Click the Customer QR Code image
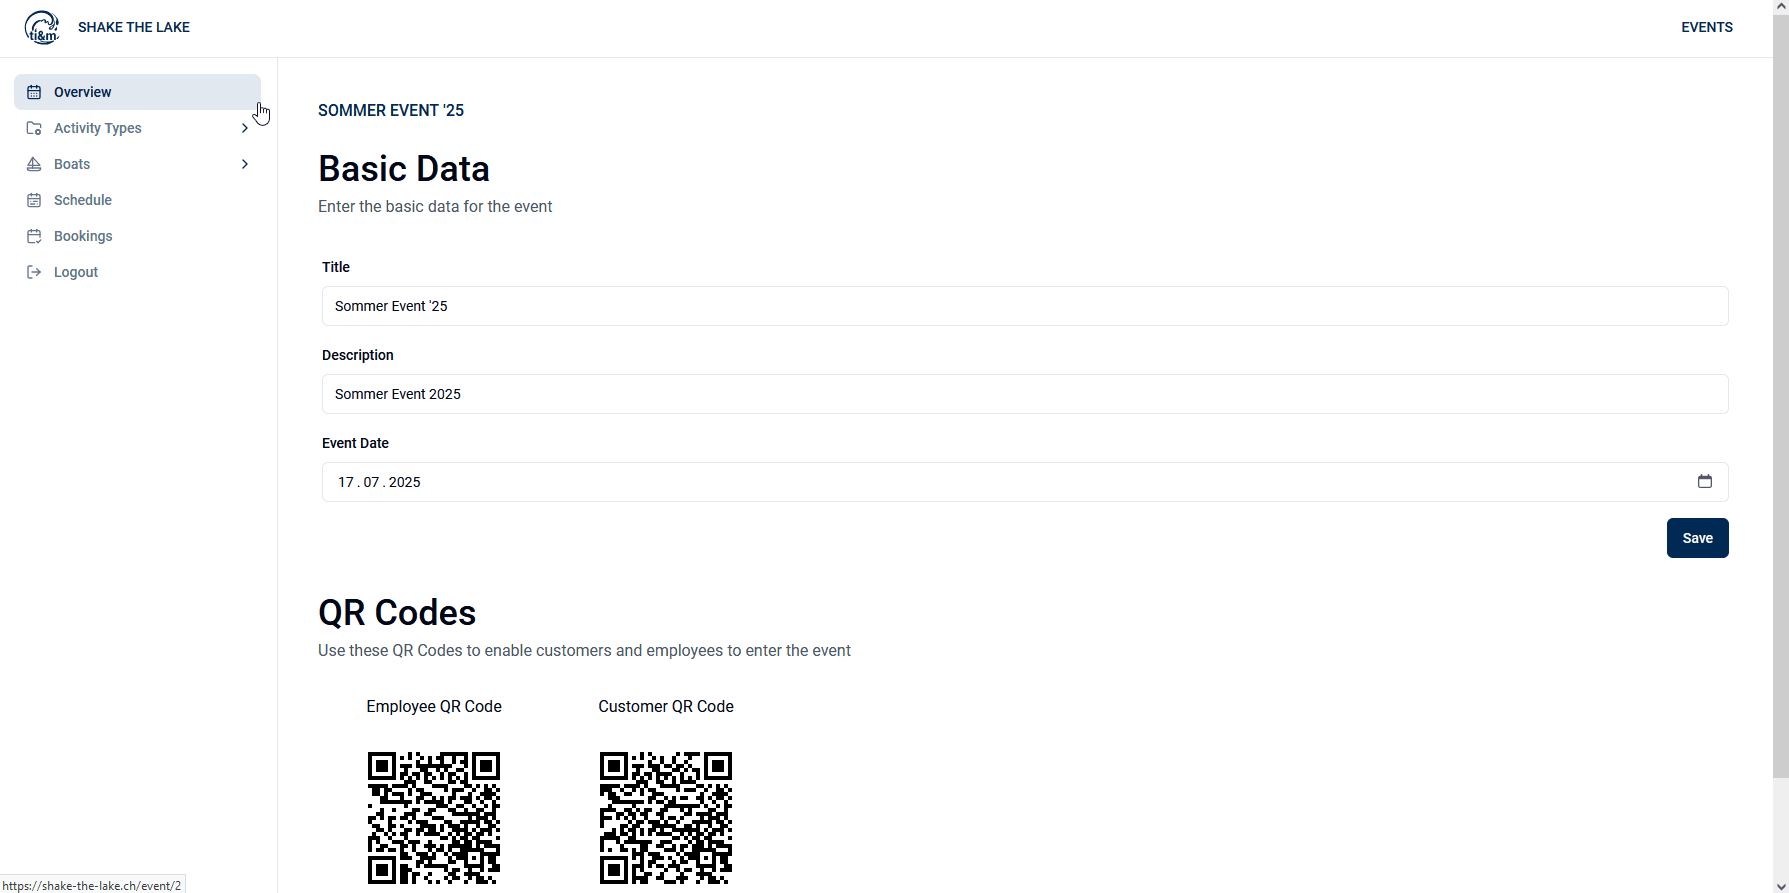Screen dimensions: 1789x893 pos(666,818)
